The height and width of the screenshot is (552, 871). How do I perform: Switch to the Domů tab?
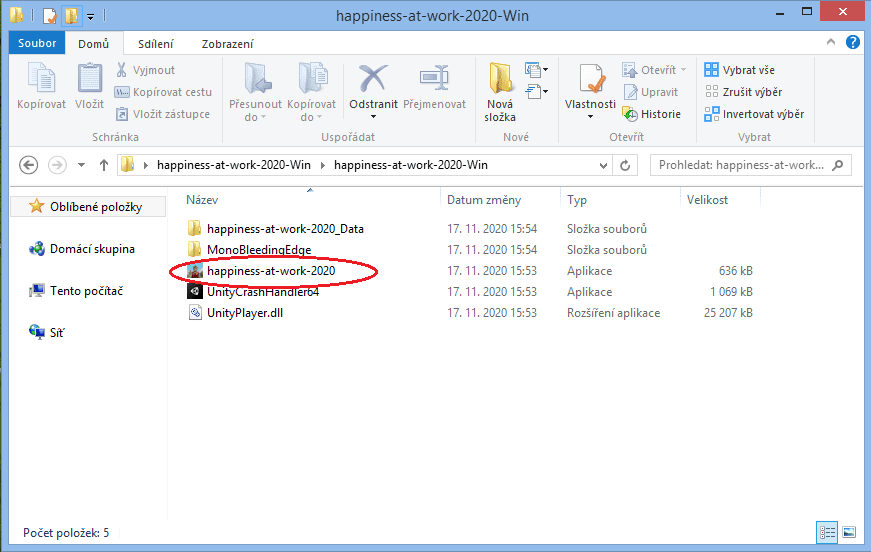point(93,43)
